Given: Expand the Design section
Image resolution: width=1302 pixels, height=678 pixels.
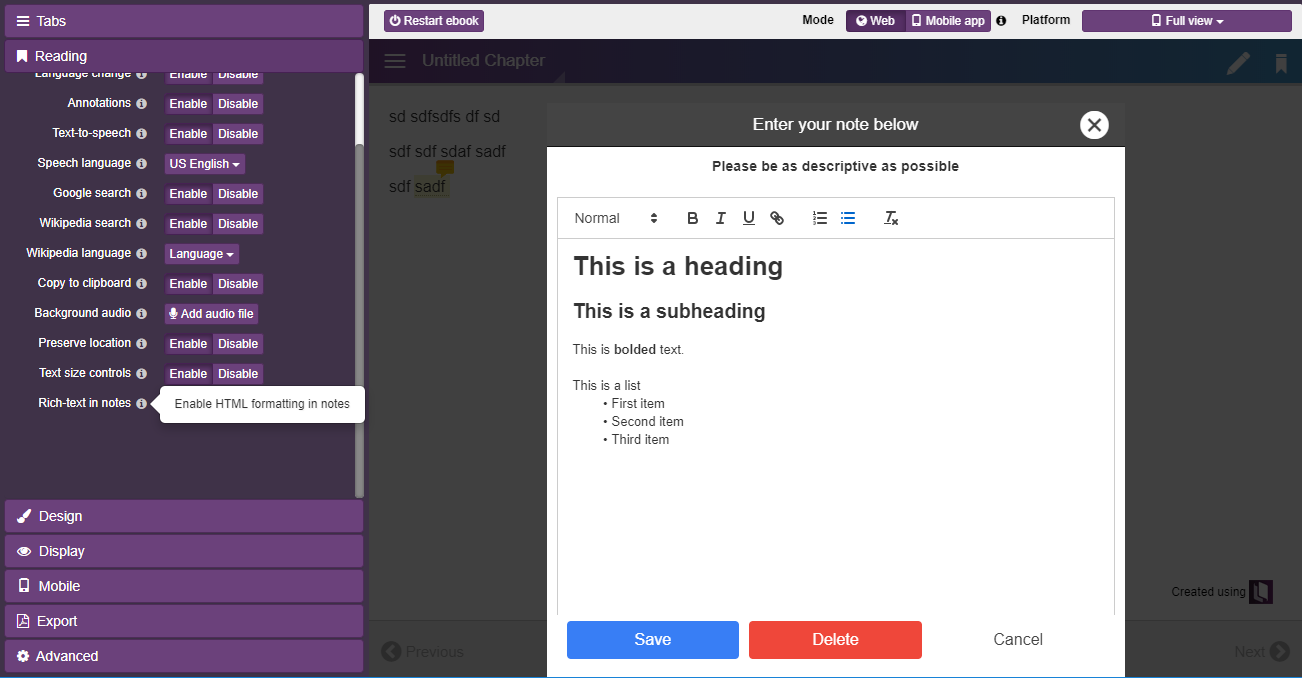Looking at the screenshot, I should coord(184,516).
